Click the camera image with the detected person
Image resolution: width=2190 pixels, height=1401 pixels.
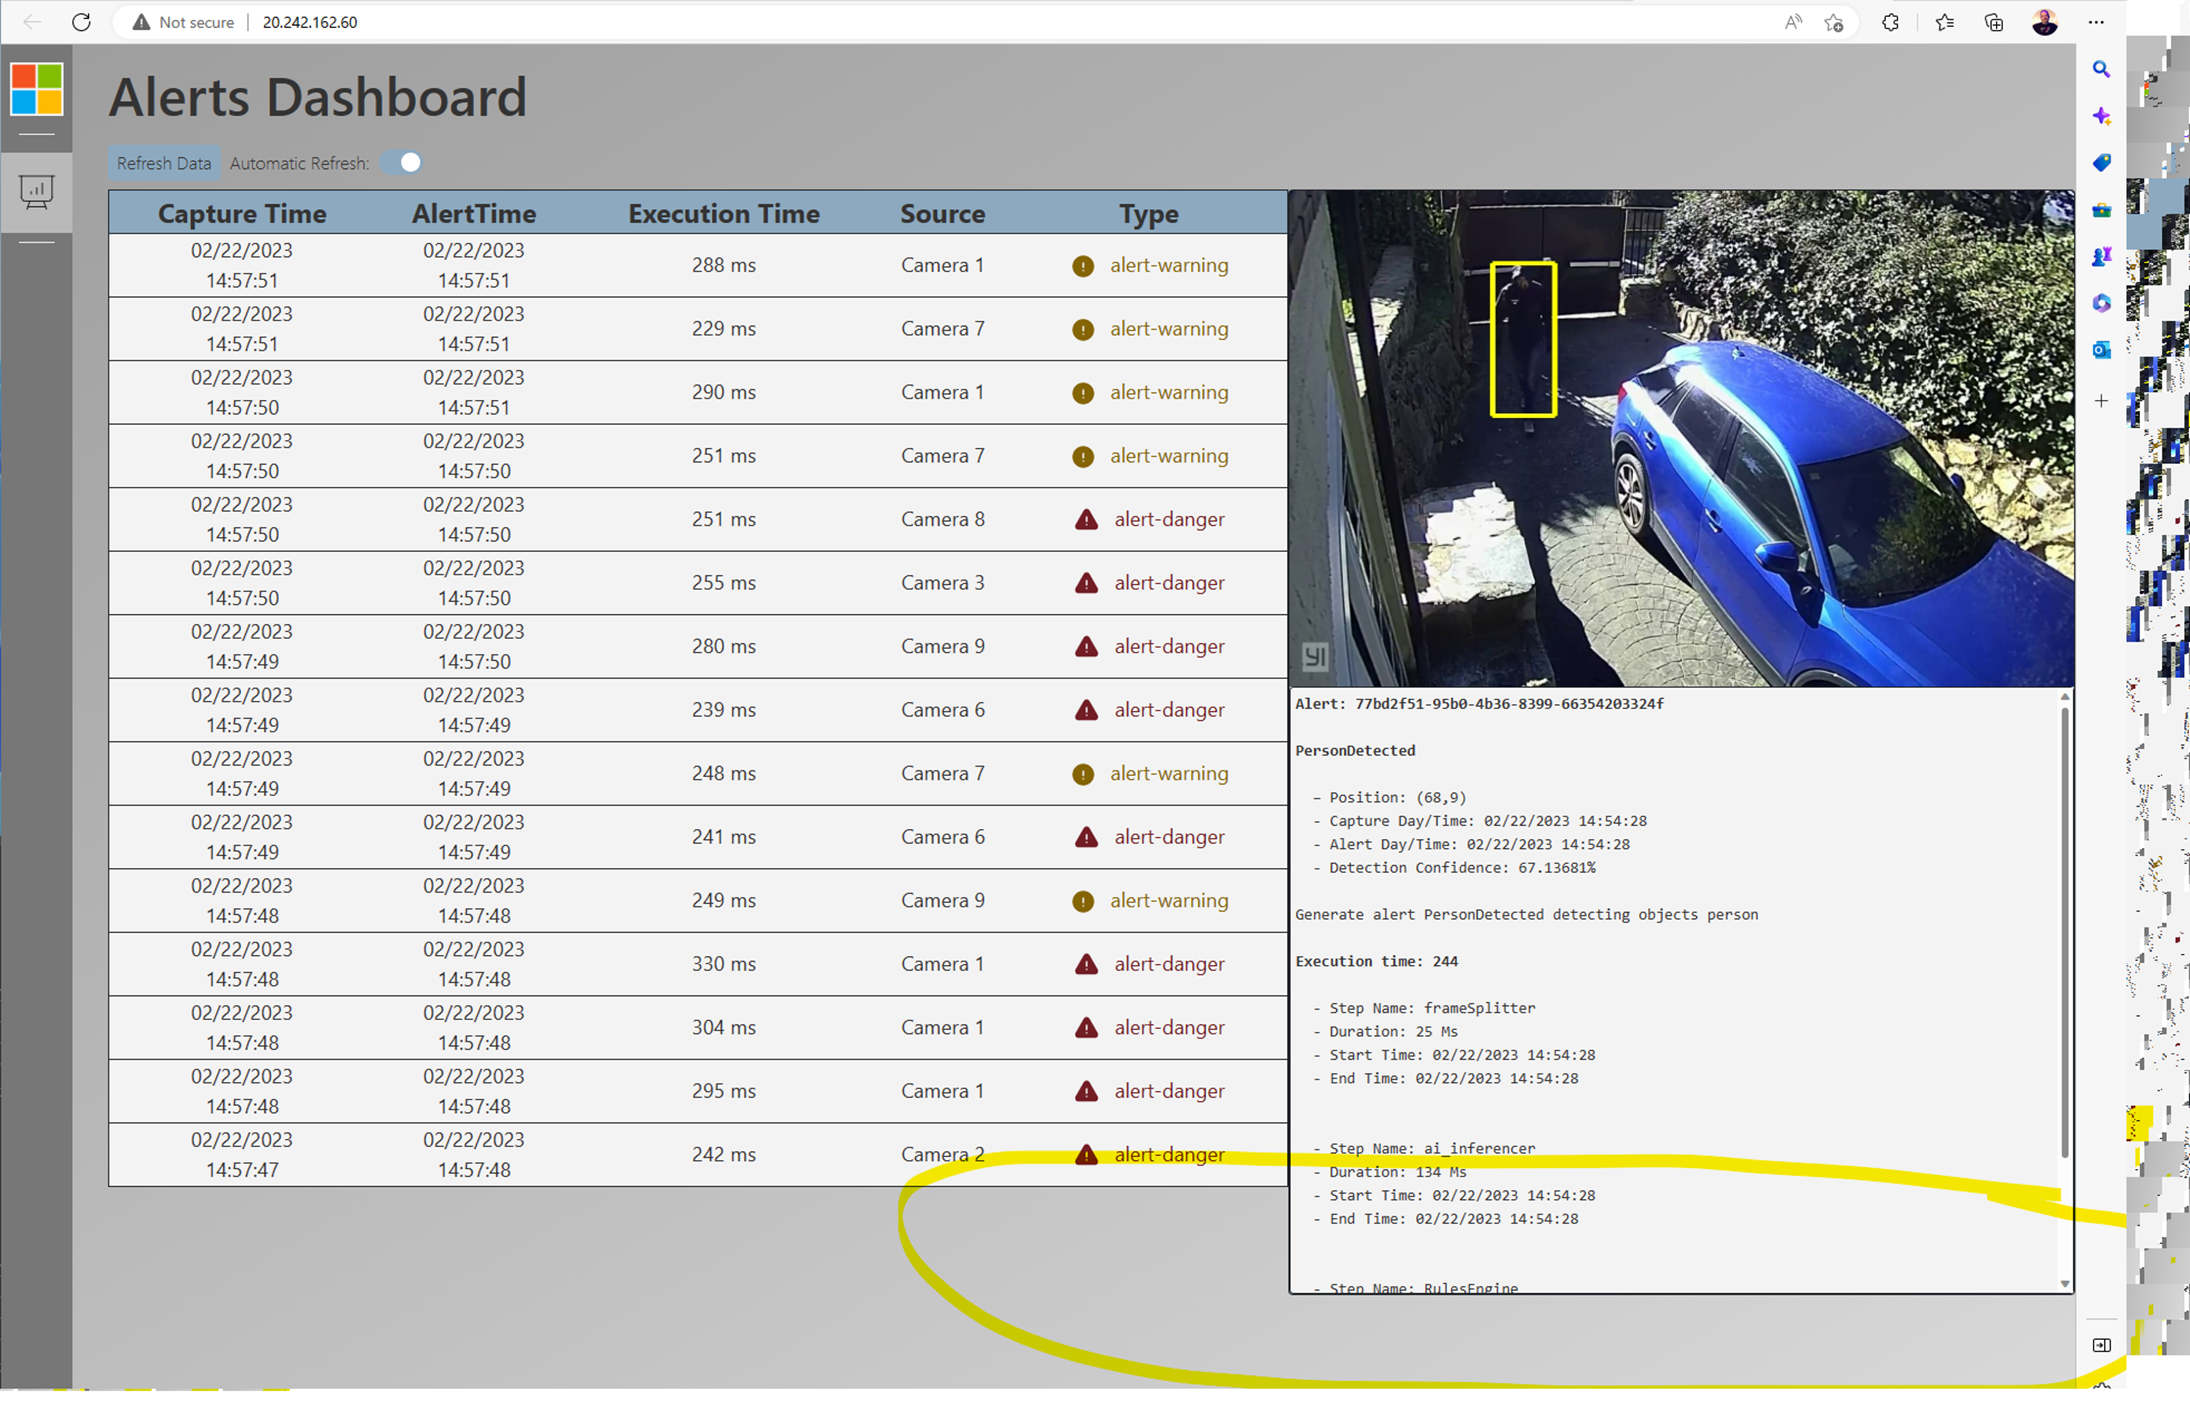pos(1680,438)
